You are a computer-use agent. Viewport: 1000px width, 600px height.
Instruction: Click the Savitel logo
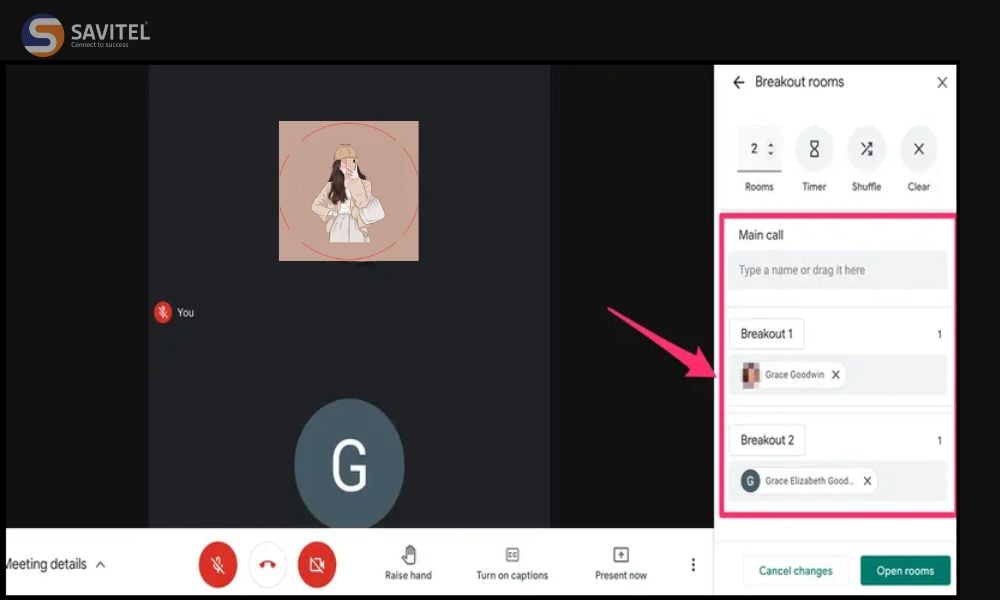pos(86,34)
